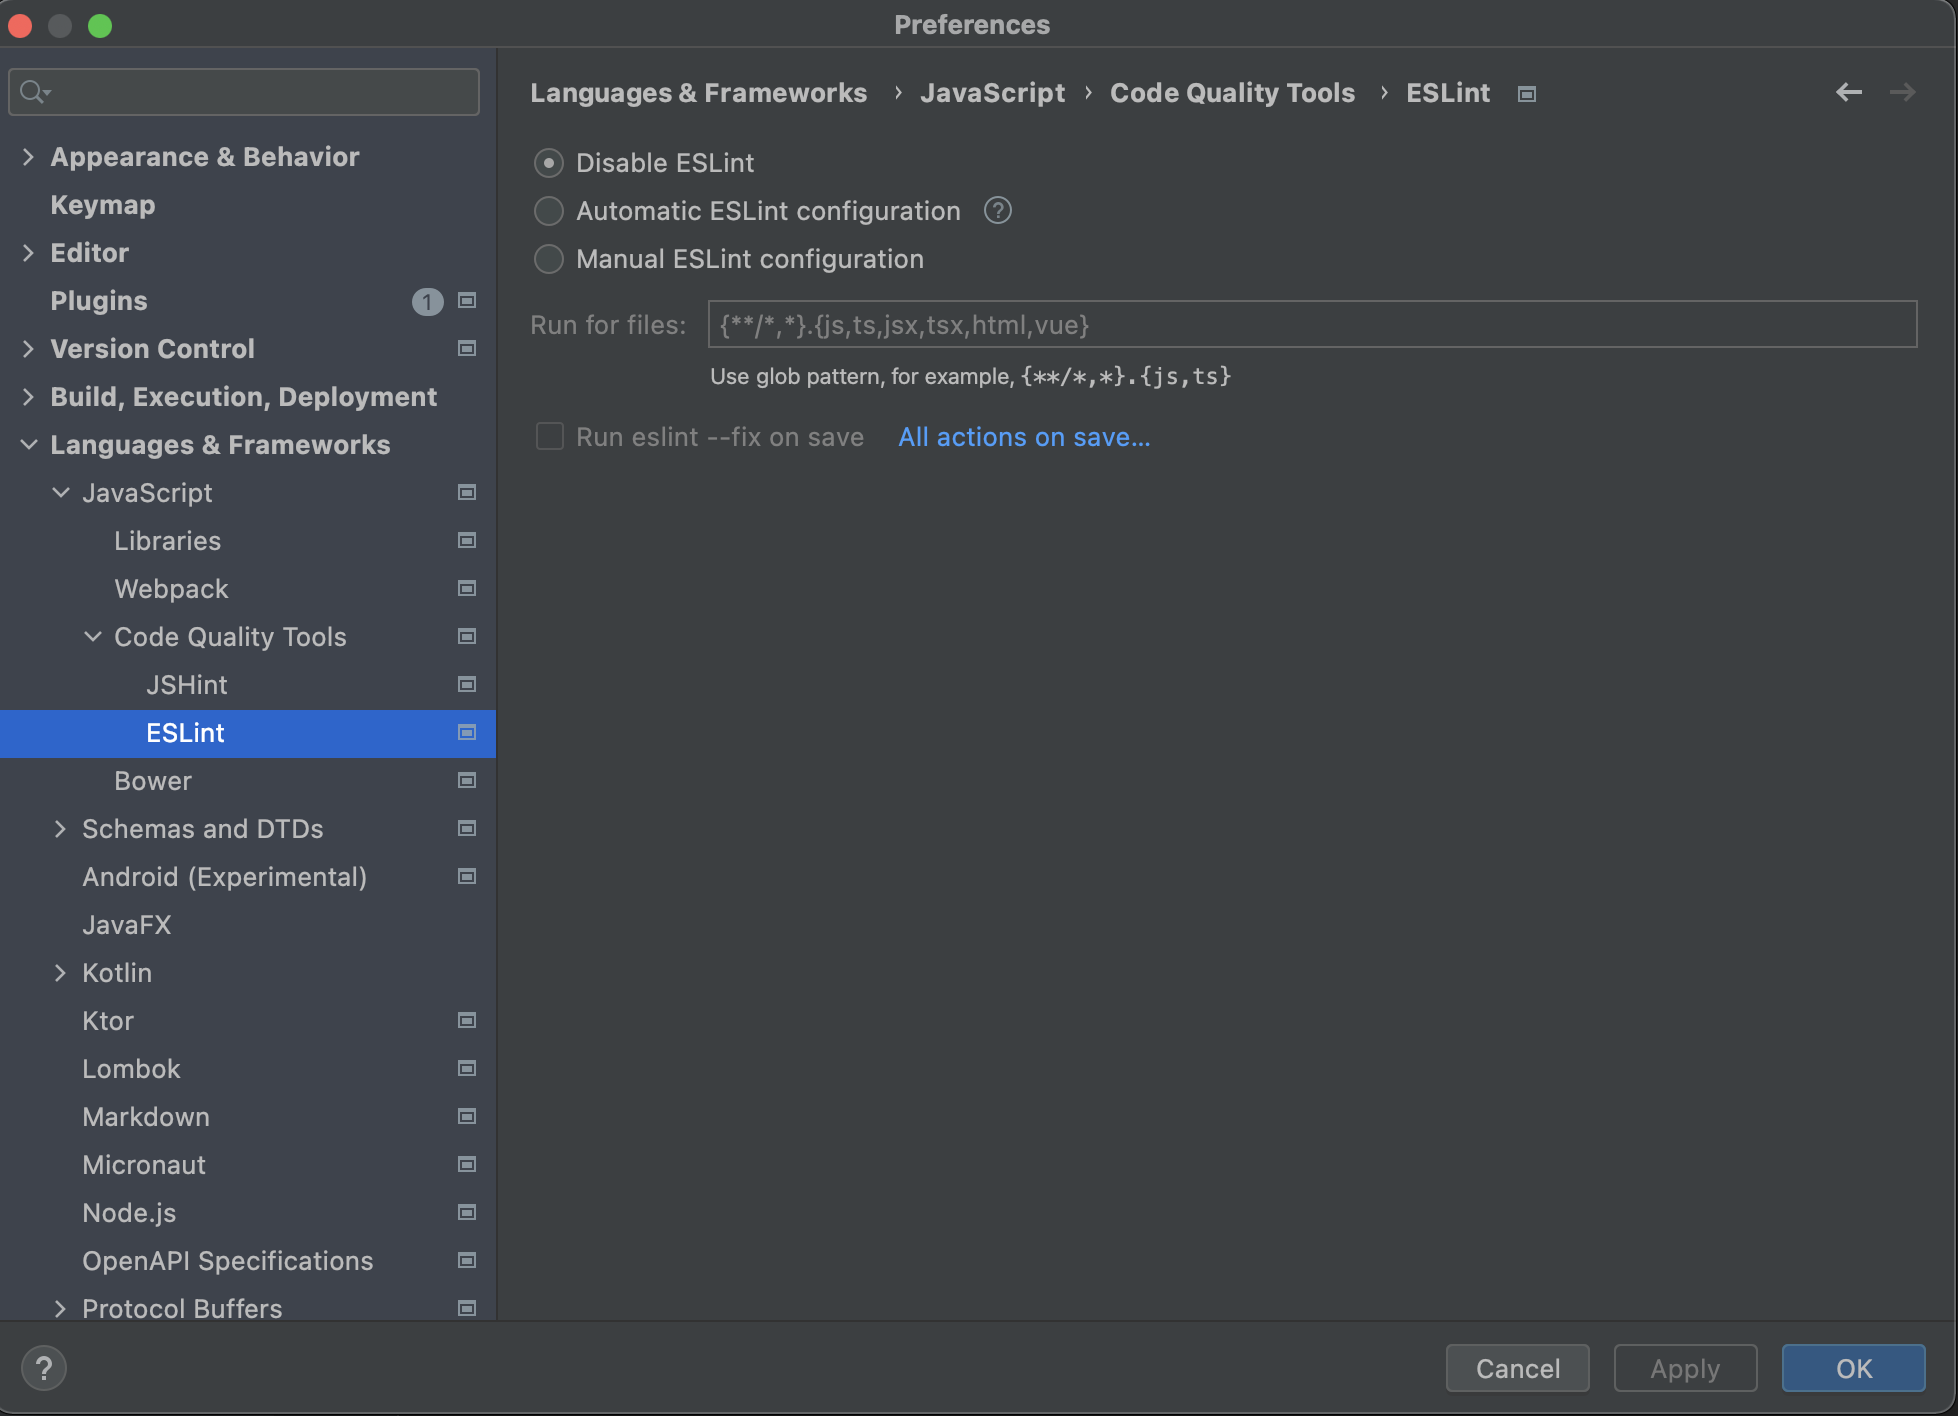Screen dimensions: 1958x1416
Task: Click the project-level icon beside Ktor
Action: [x=467, y=1020]
